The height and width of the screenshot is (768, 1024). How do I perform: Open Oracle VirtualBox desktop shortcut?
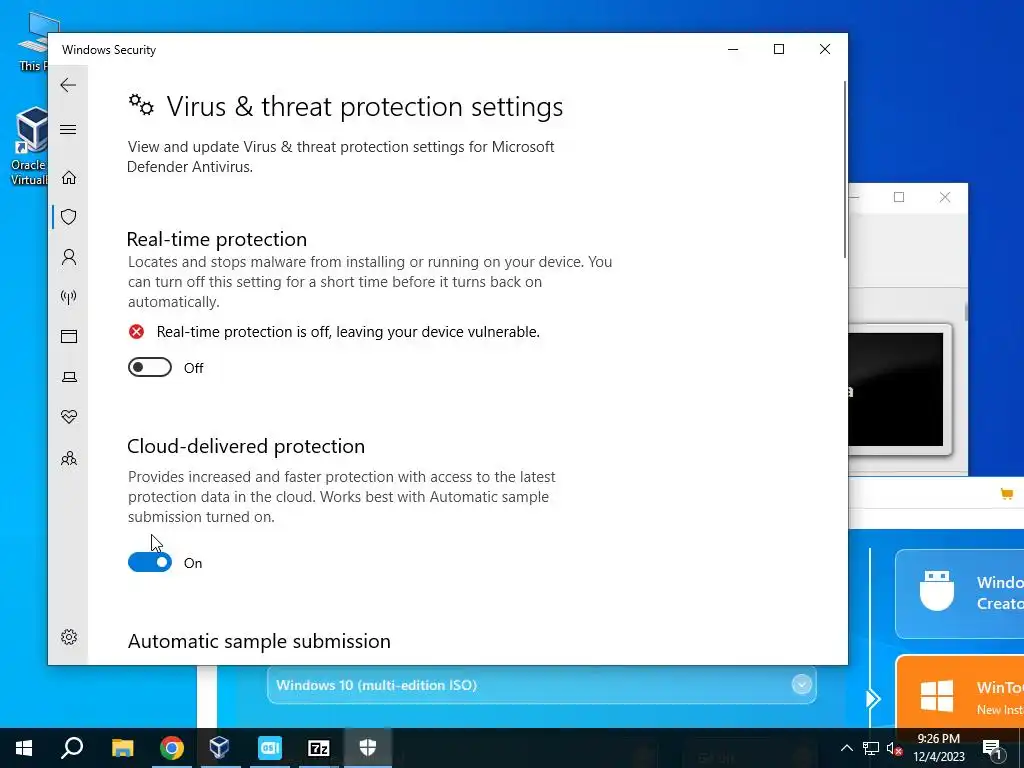[x=28, y=146]
